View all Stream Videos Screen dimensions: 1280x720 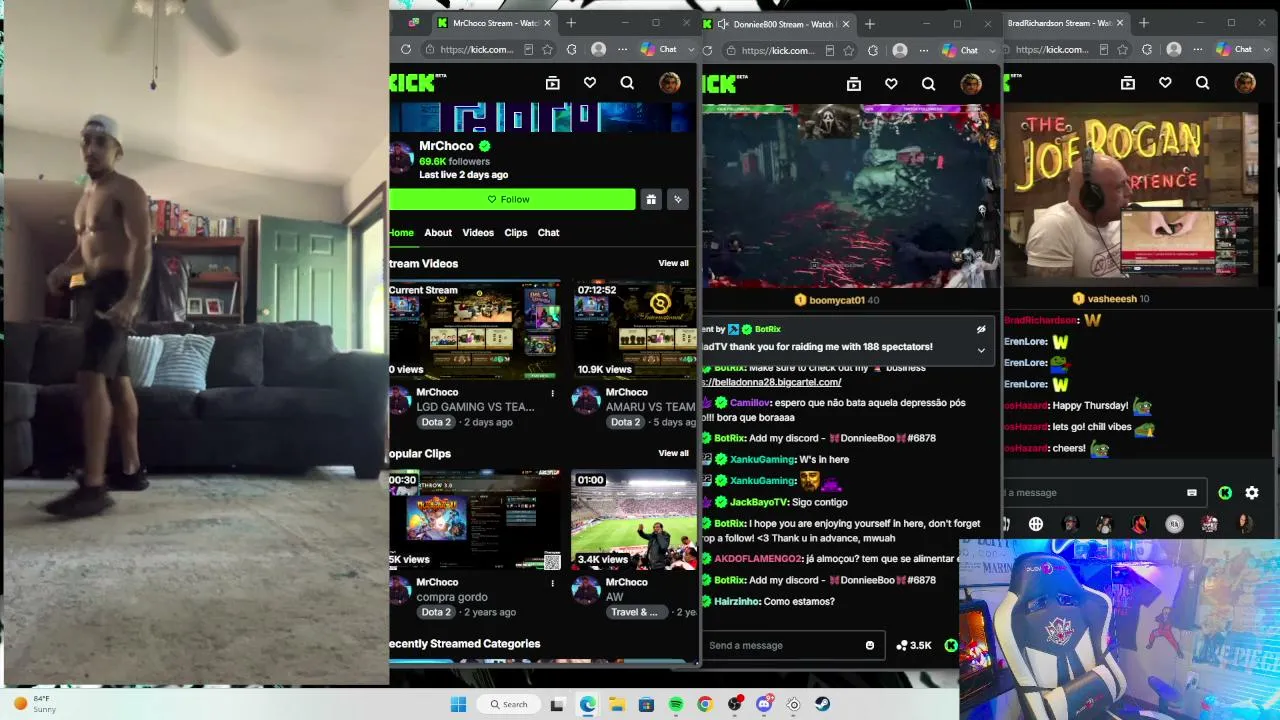point(673,263)
